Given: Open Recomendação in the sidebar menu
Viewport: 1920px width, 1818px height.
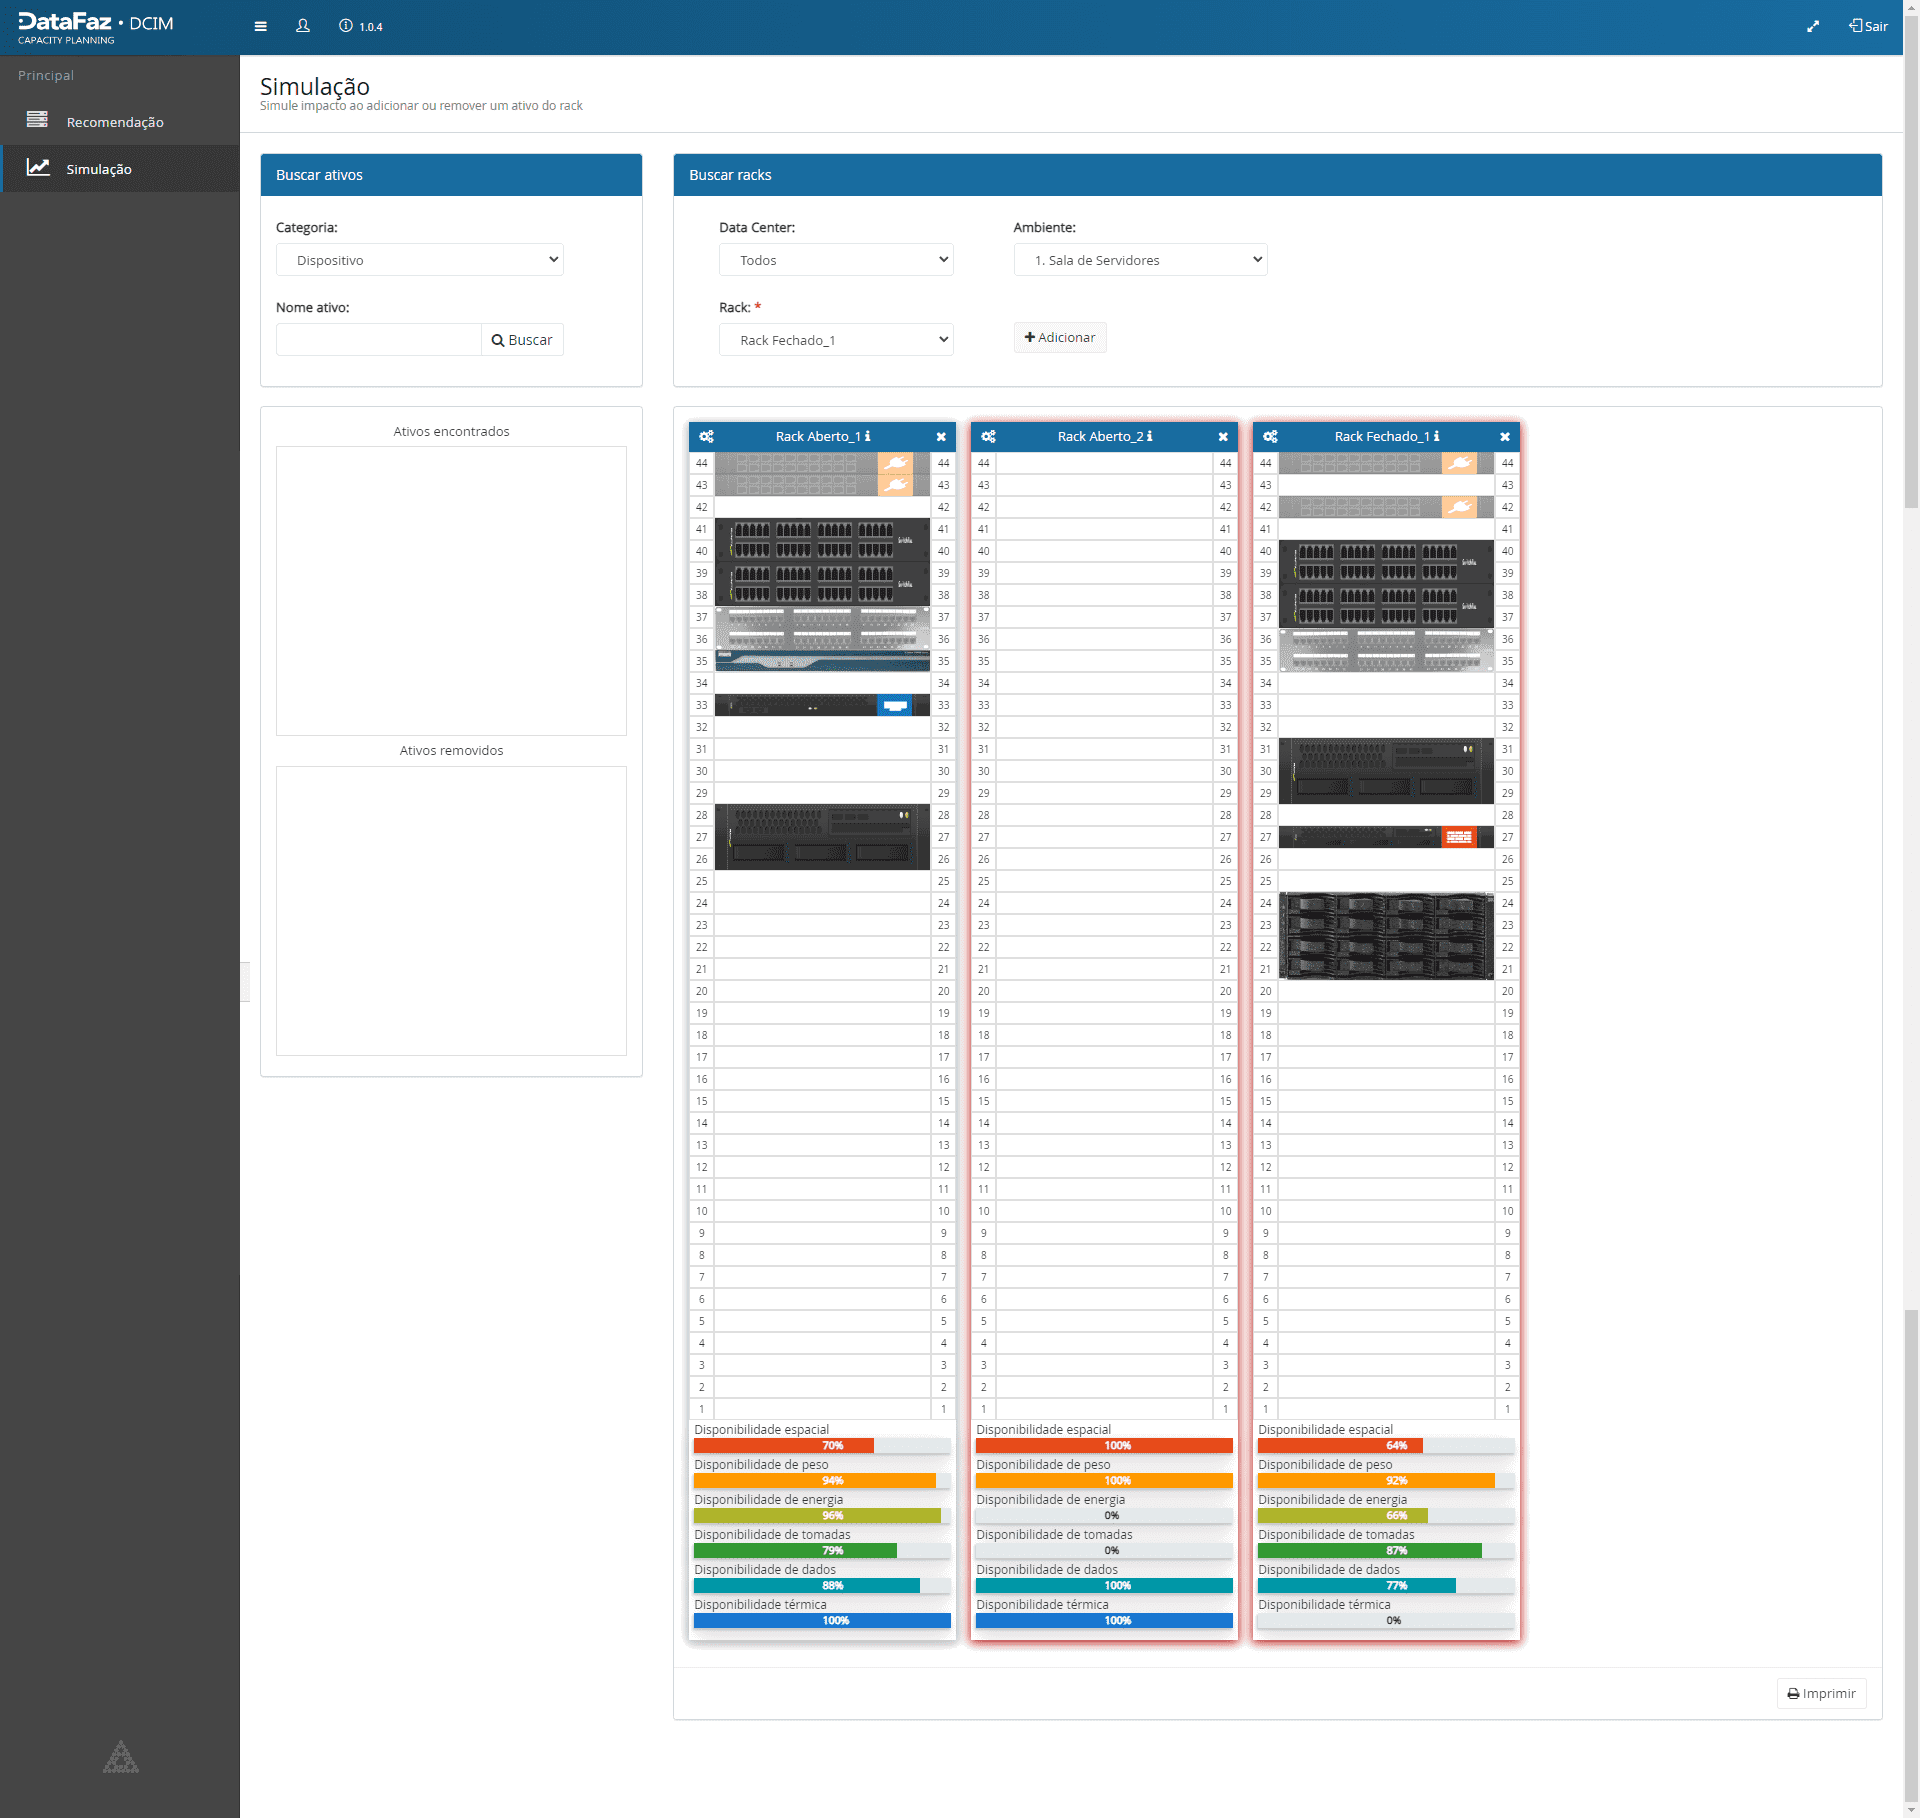Looking at the screenshot, I should (x=114, y=122).
